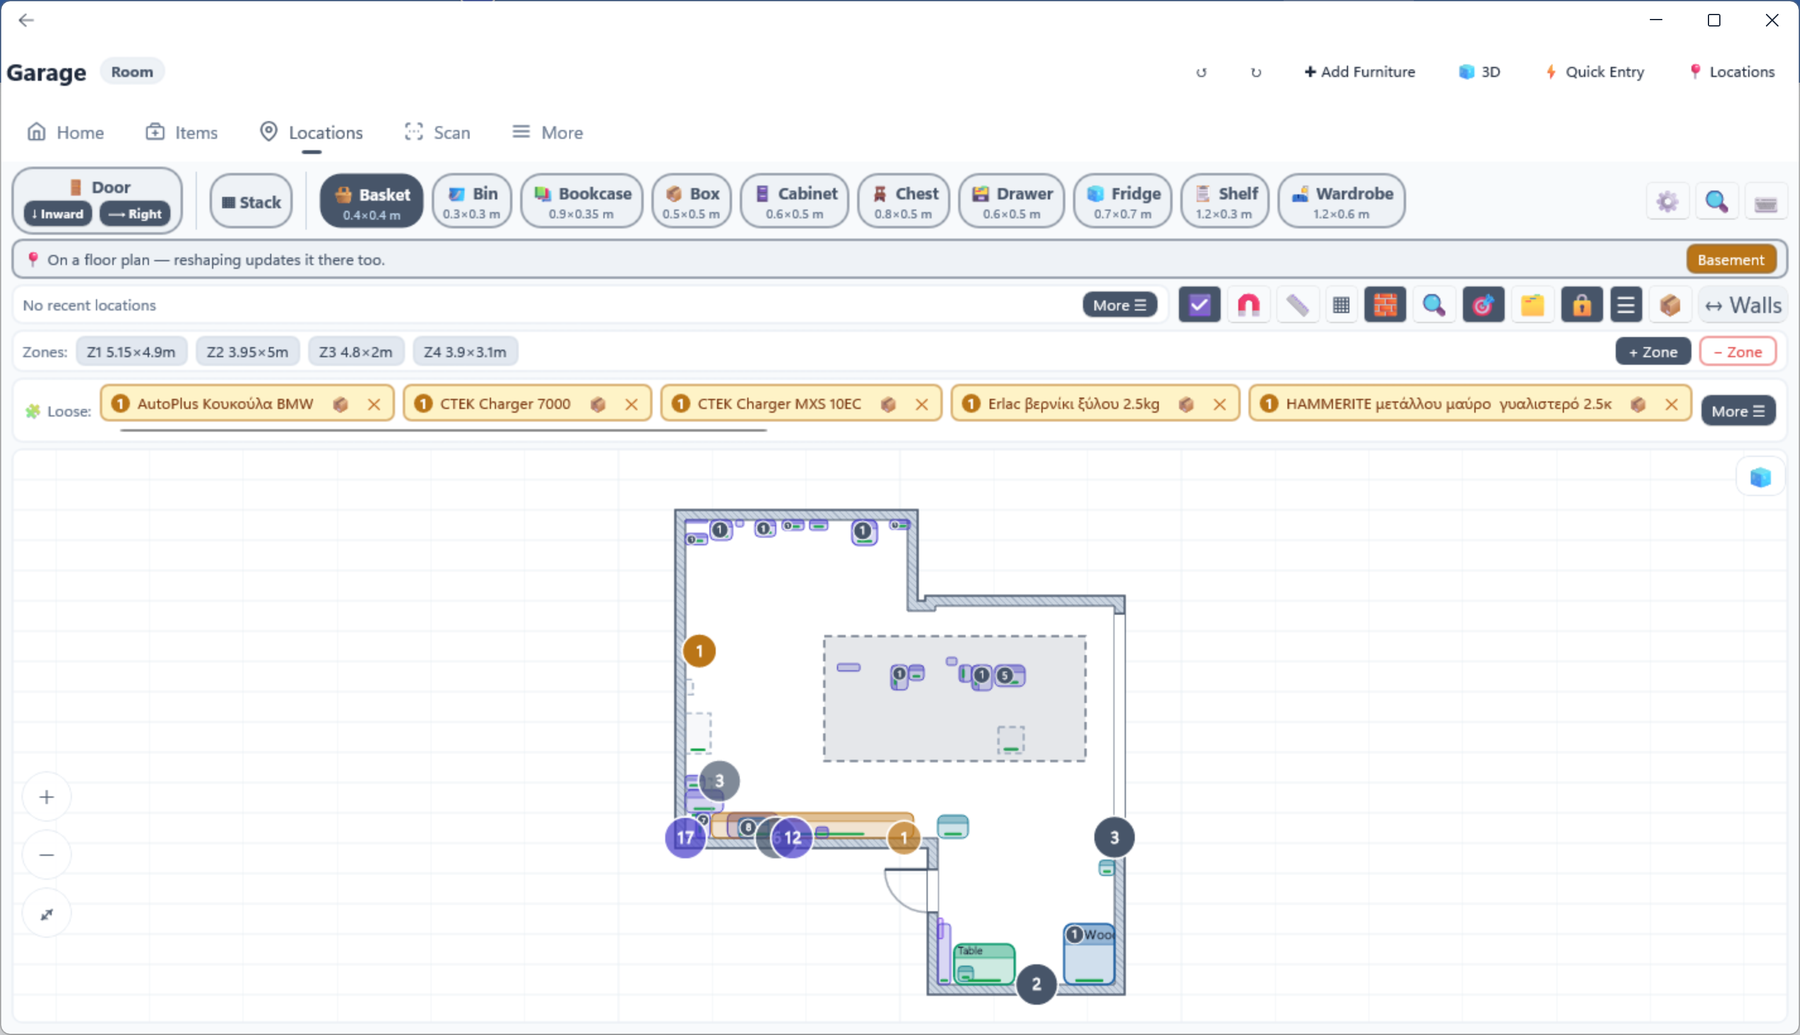Image resolution: width=1800 pixels, height=1035 pixels.
Task: Zoom in with the plus button
Action: (47, 797)
